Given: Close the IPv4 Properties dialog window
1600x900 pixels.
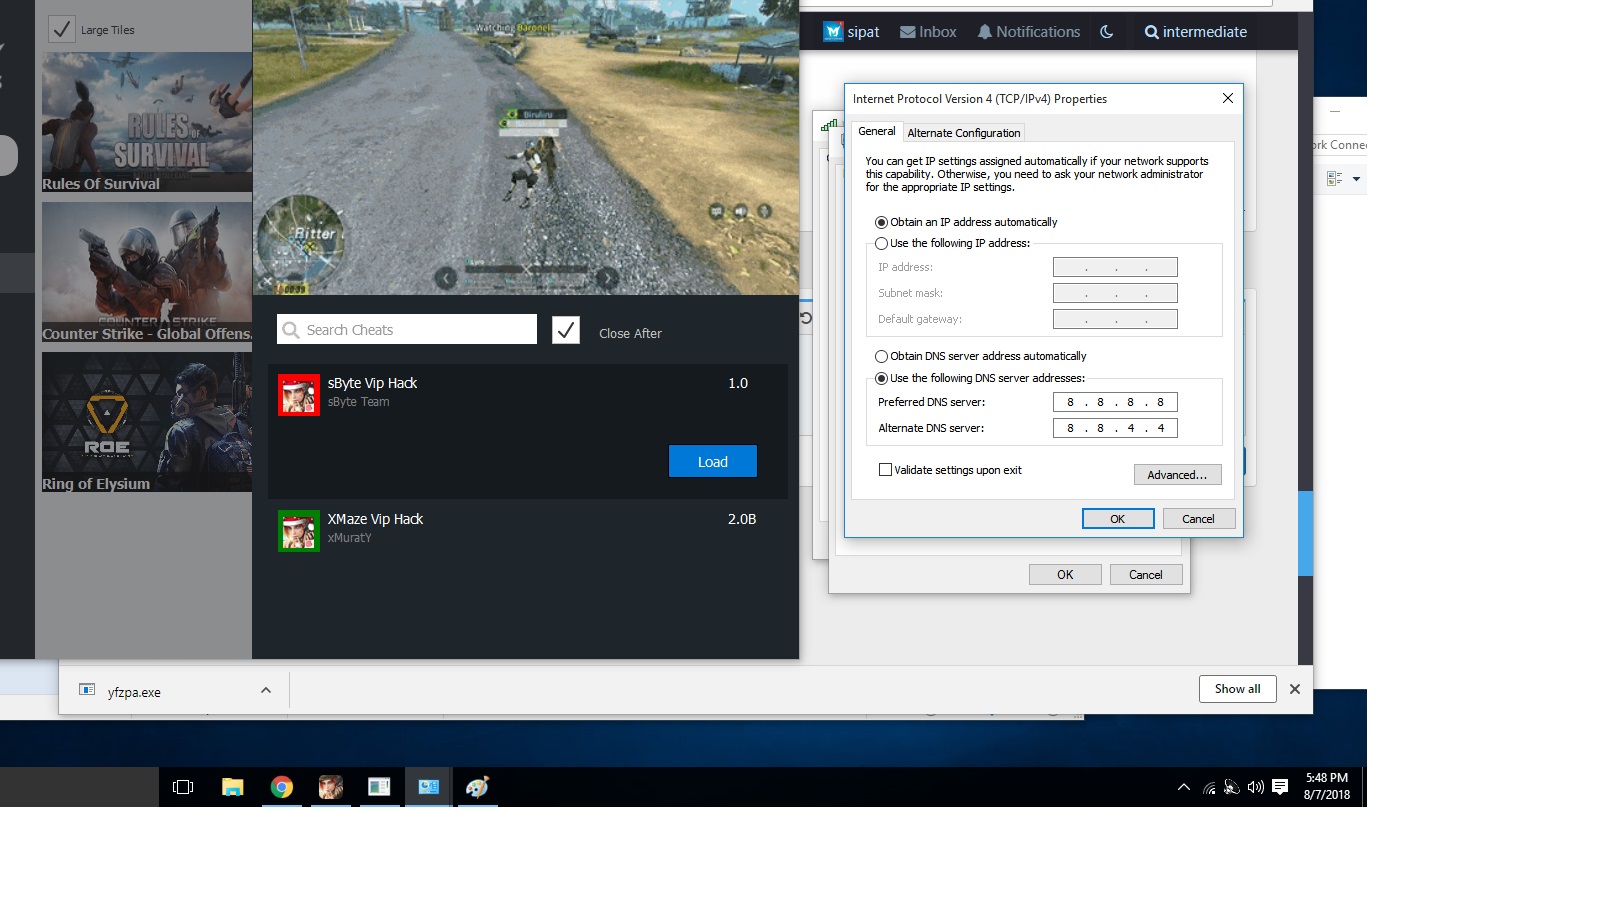Looking at the screenshot, I should pyautogui.click(x=1228, y=98).
